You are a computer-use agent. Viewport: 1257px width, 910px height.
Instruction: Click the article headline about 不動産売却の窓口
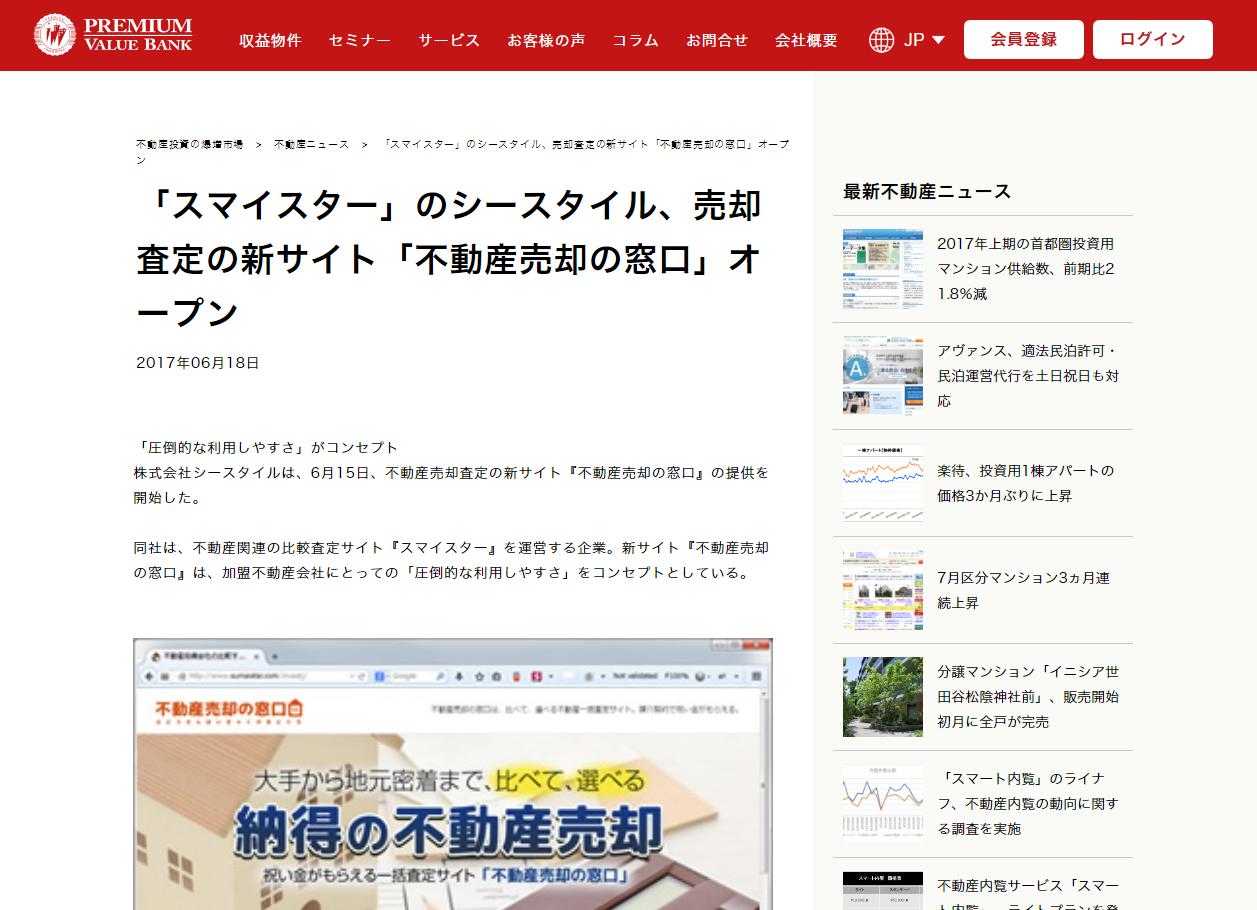pyautogui.click(x=449, y=260)
